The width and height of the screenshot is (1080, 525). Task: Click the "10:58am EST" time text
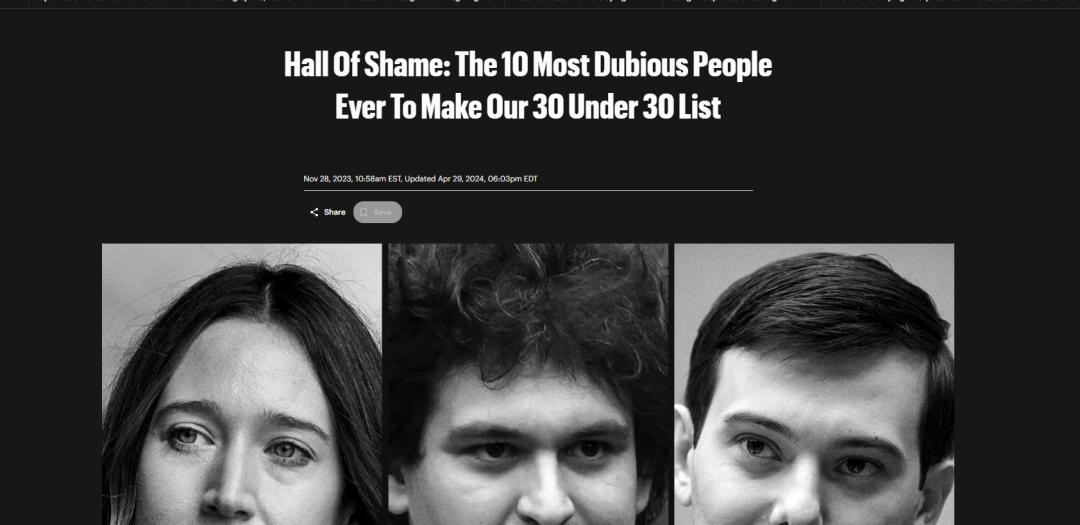[x=378, y=179]
